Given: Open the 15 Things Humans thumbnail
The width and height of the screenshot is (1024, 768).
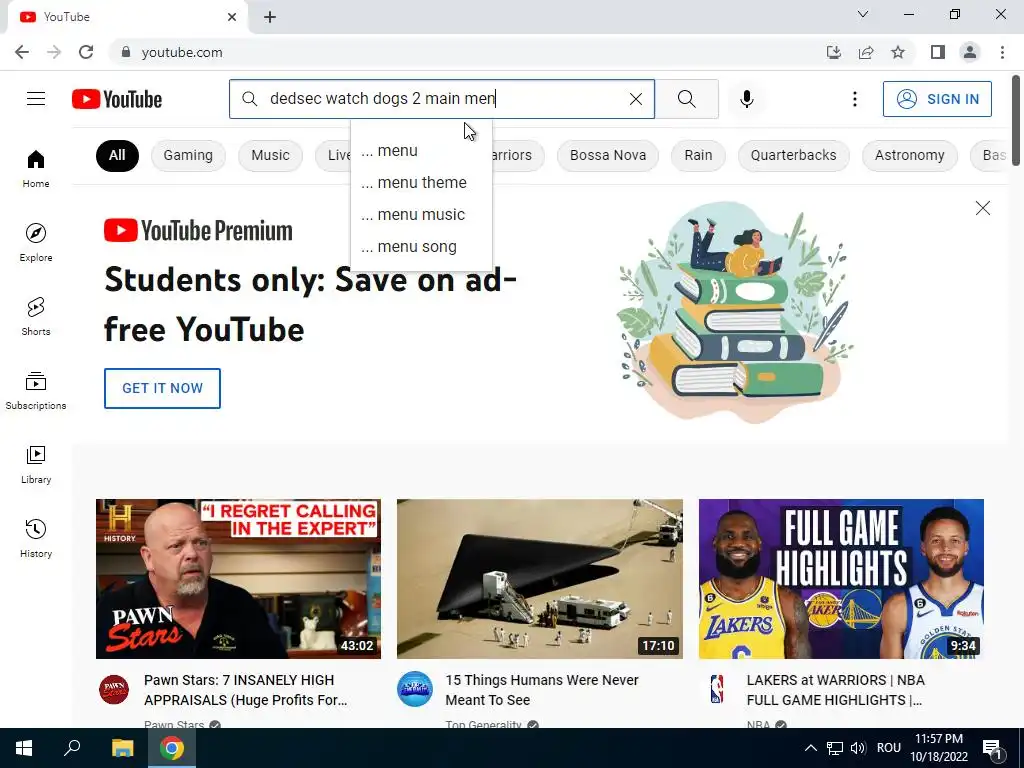Looking at the screenshot, I should tap(539, 579).
